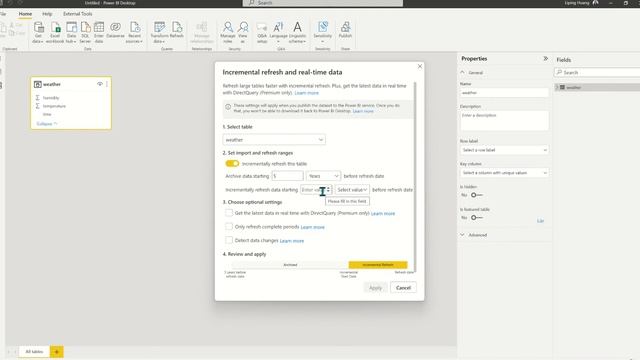Open Learn more for real time DirectQuery

point(383,213)
